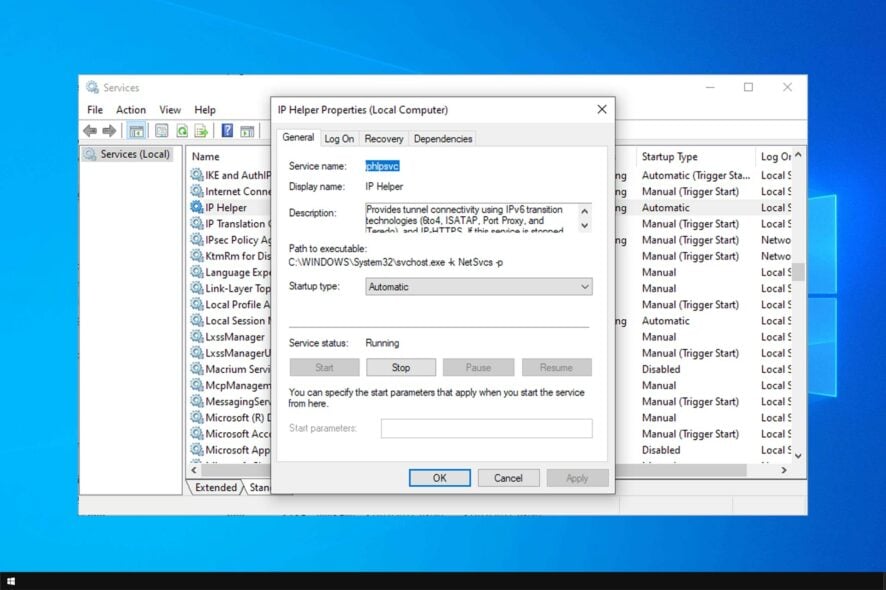Click the greyed-out Pause button

[478, 367]
